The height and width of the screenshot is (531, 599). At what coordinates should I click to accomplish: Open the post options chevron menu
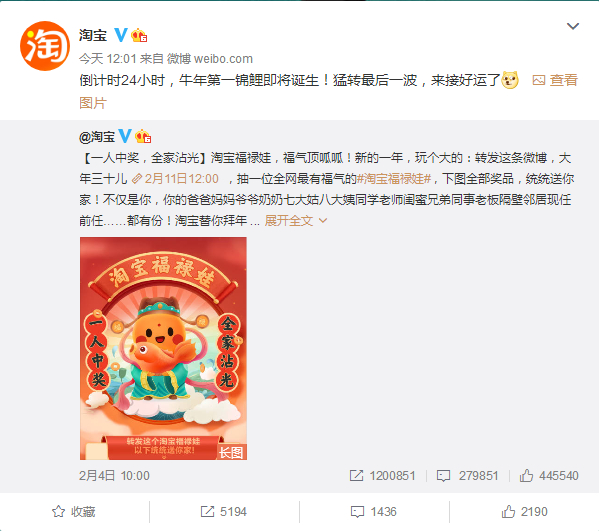573,26
